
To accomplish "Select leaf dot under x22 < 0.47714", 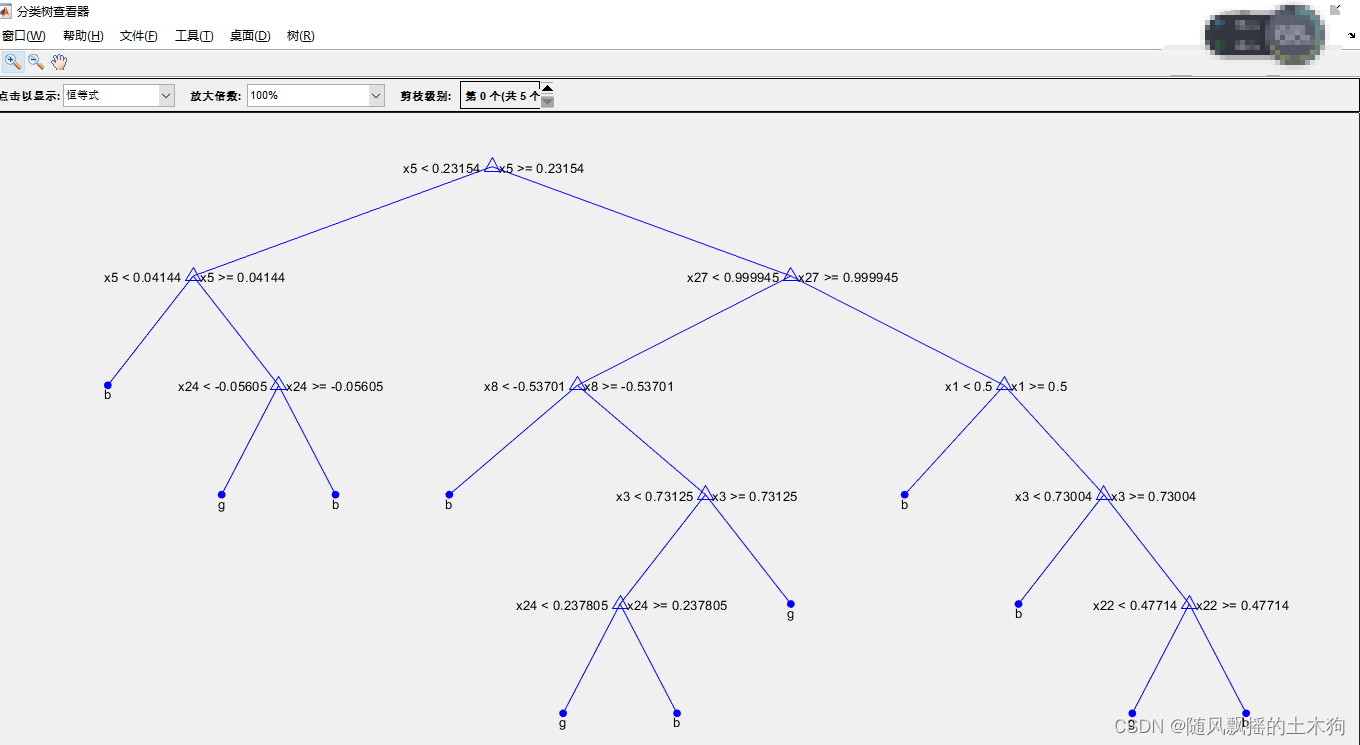I will click(1132, 713).
